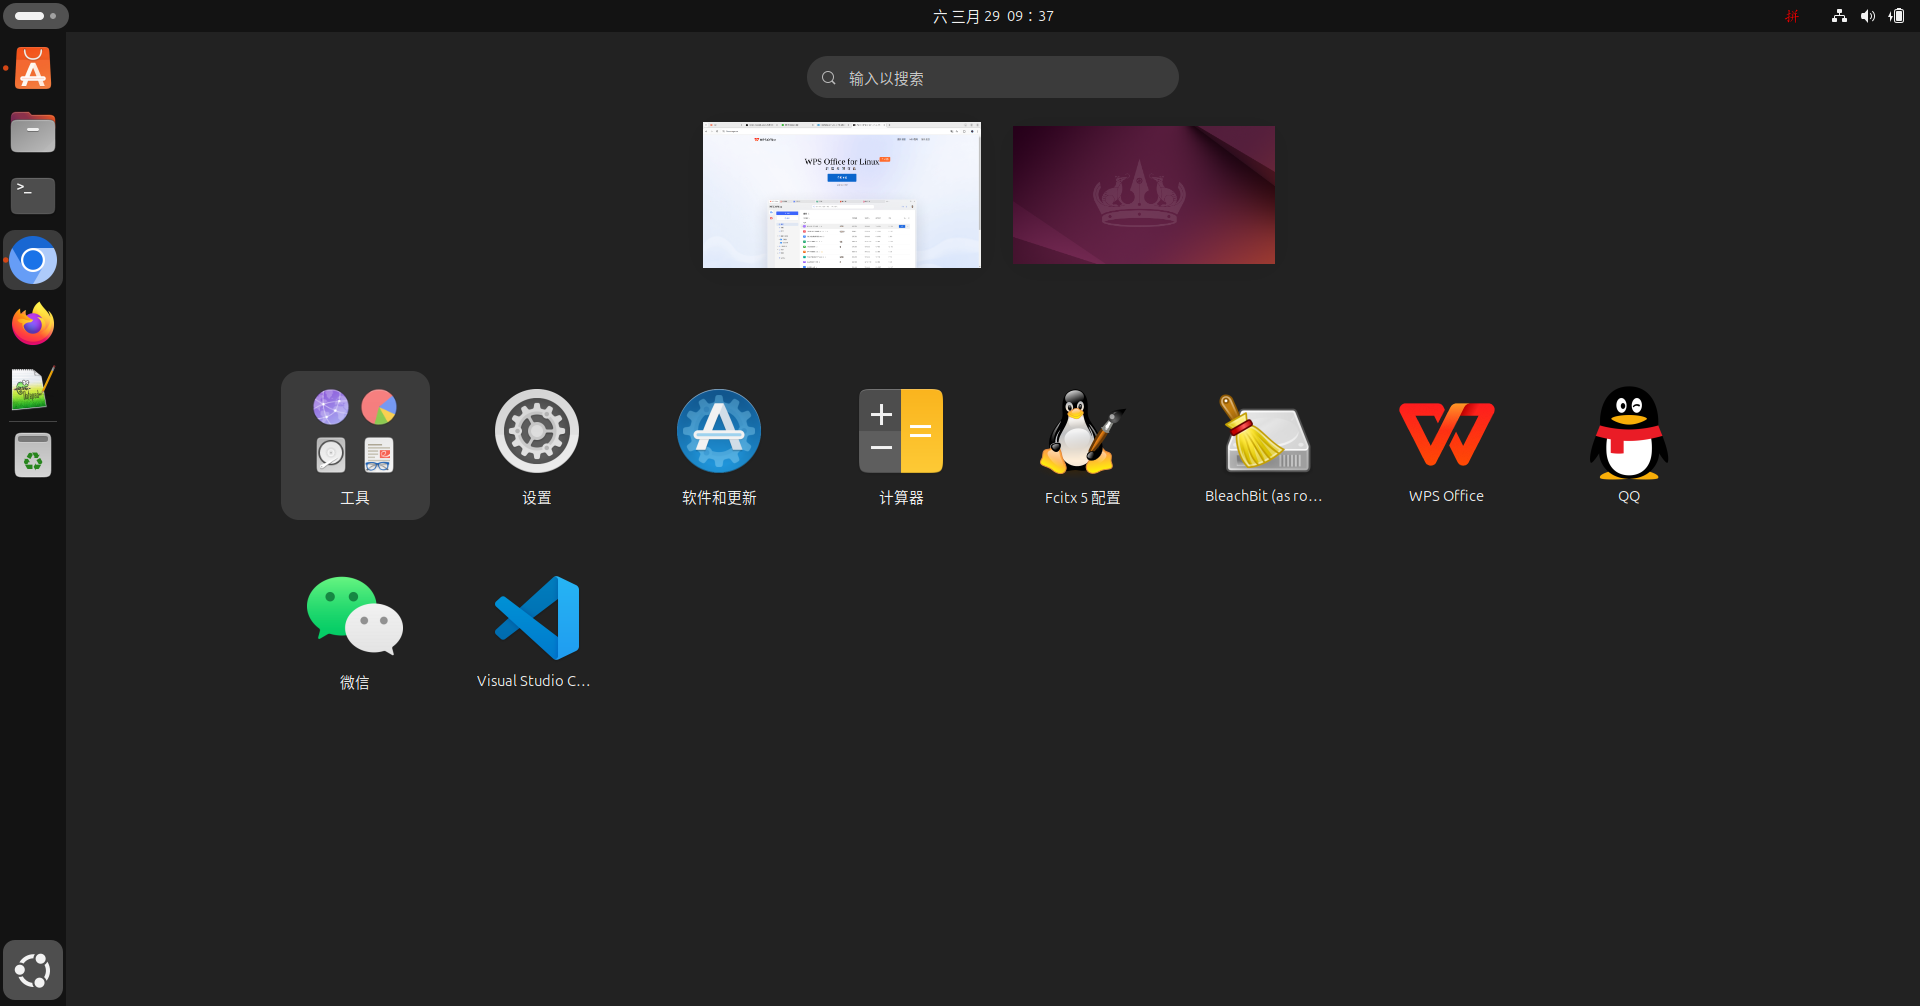Select the WPS Office browser workspace thumbnail
The width and height of the screenshot is (1920, 1006).
tap(842, 195)
